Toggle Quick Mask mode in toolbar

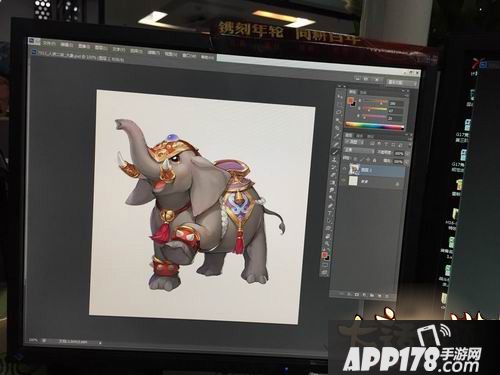325,265
